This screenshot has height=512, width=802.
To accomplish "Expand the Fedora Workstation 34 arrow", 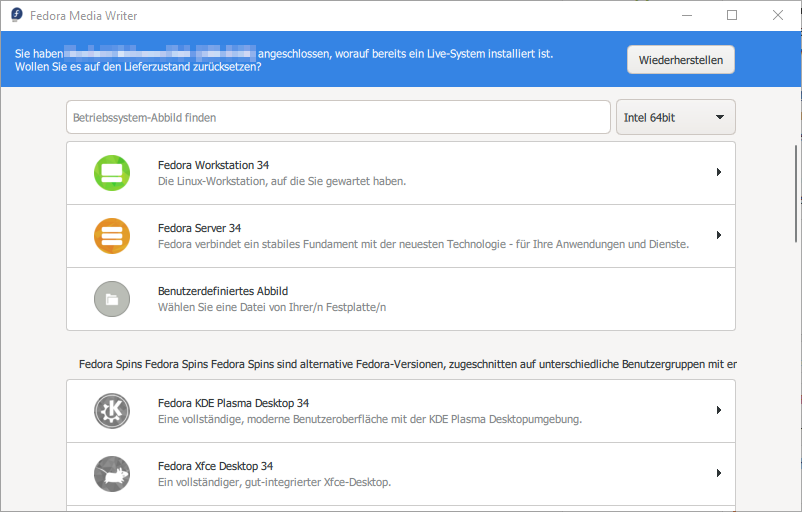I will [x=719, y=172].
